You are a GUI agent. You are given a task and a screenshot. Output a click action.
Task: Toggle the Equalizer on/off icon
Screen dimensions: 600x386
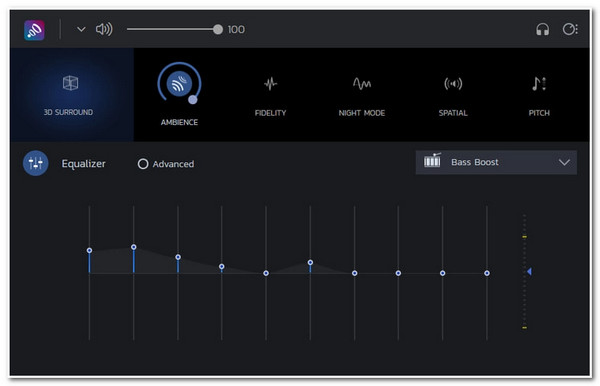pos(36,163)
